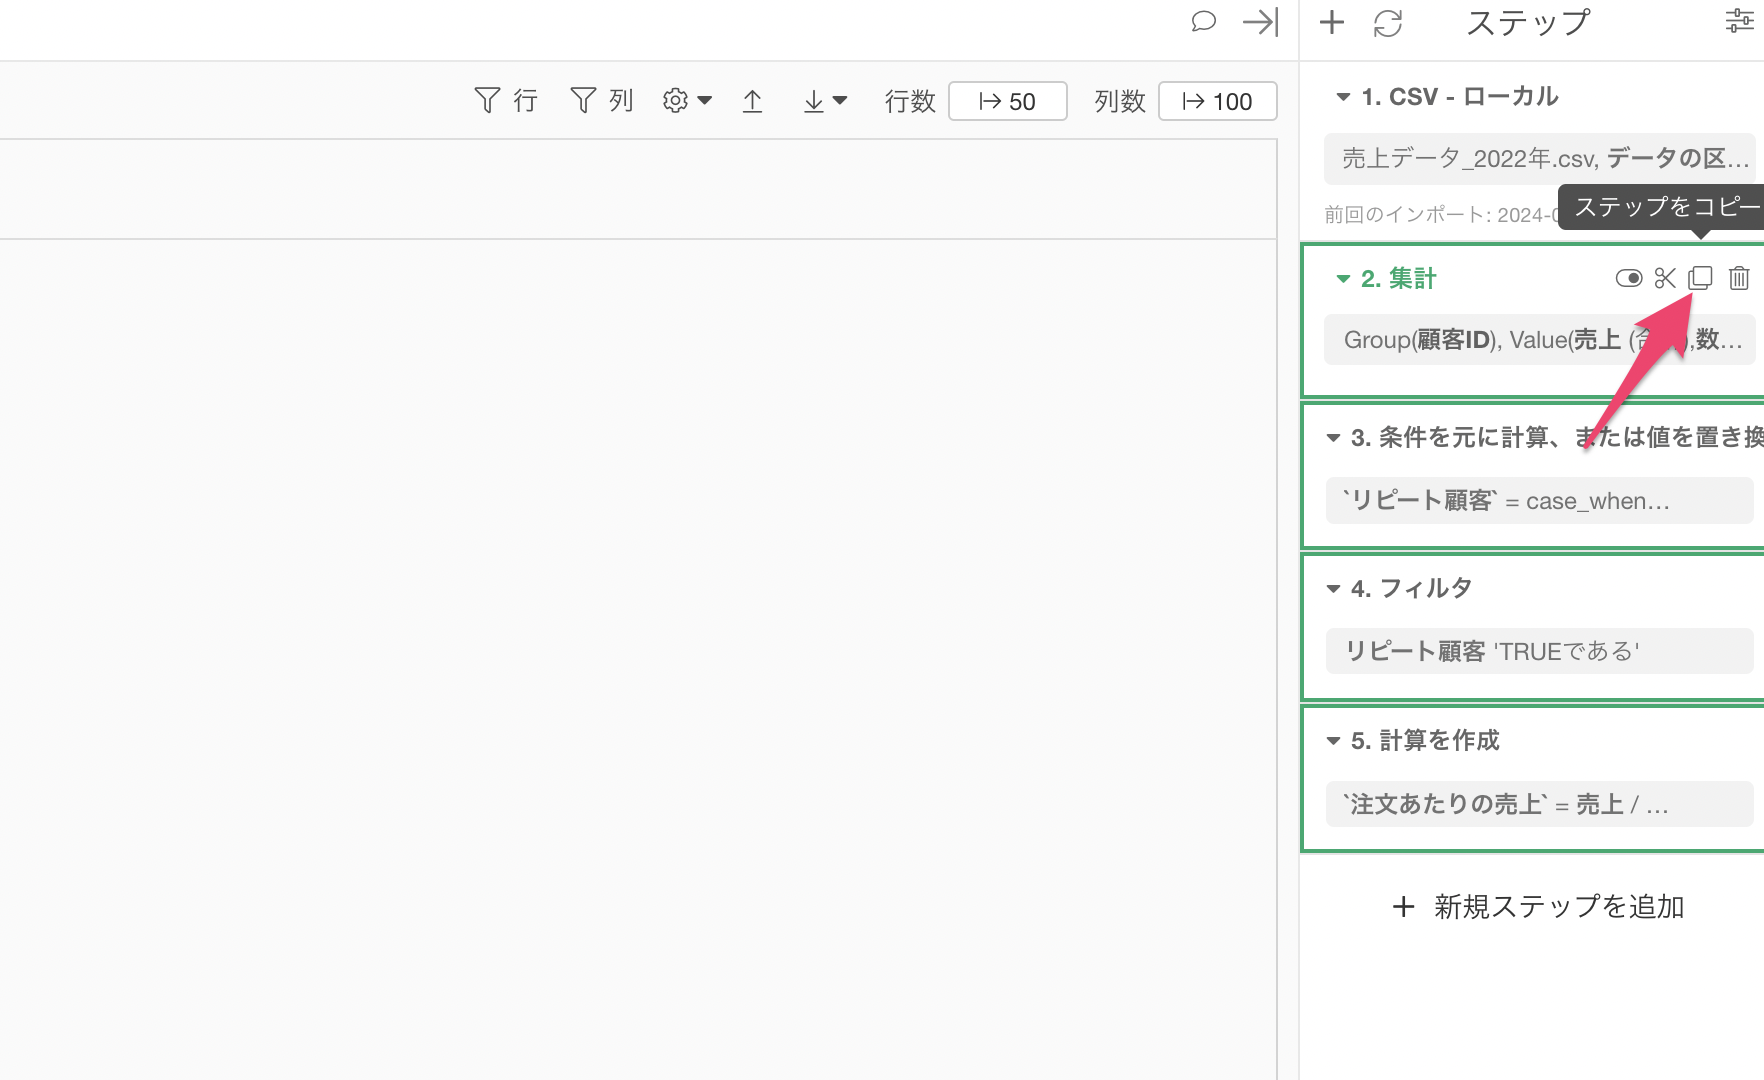Viewport: 1764px width, 1080px height.
Task: Open the download arrow dropdown
Action: point(825,101)
